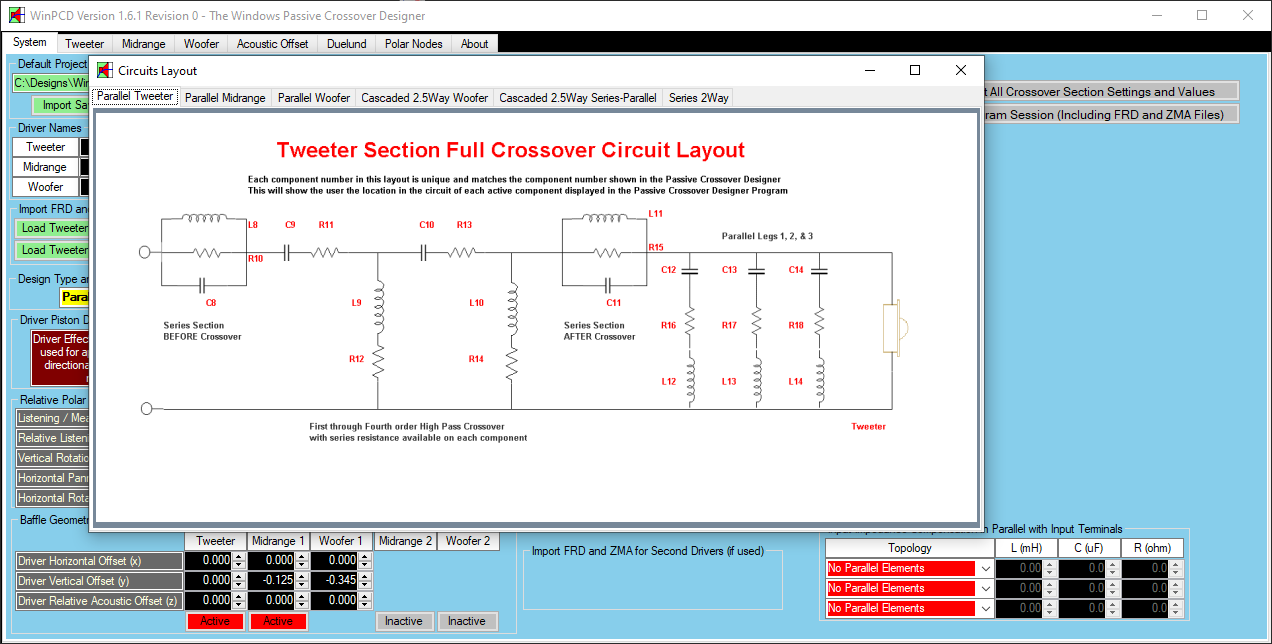Close the Circuits Layout window

960,70
